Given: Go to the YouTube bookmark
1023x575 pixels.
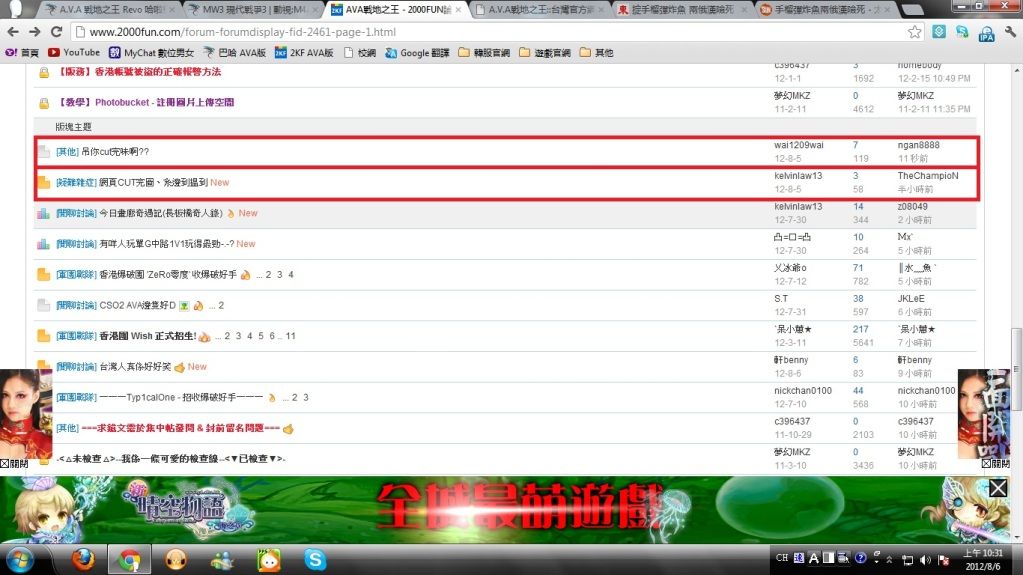Looking at the screenshot, I should tap(73, 52).
